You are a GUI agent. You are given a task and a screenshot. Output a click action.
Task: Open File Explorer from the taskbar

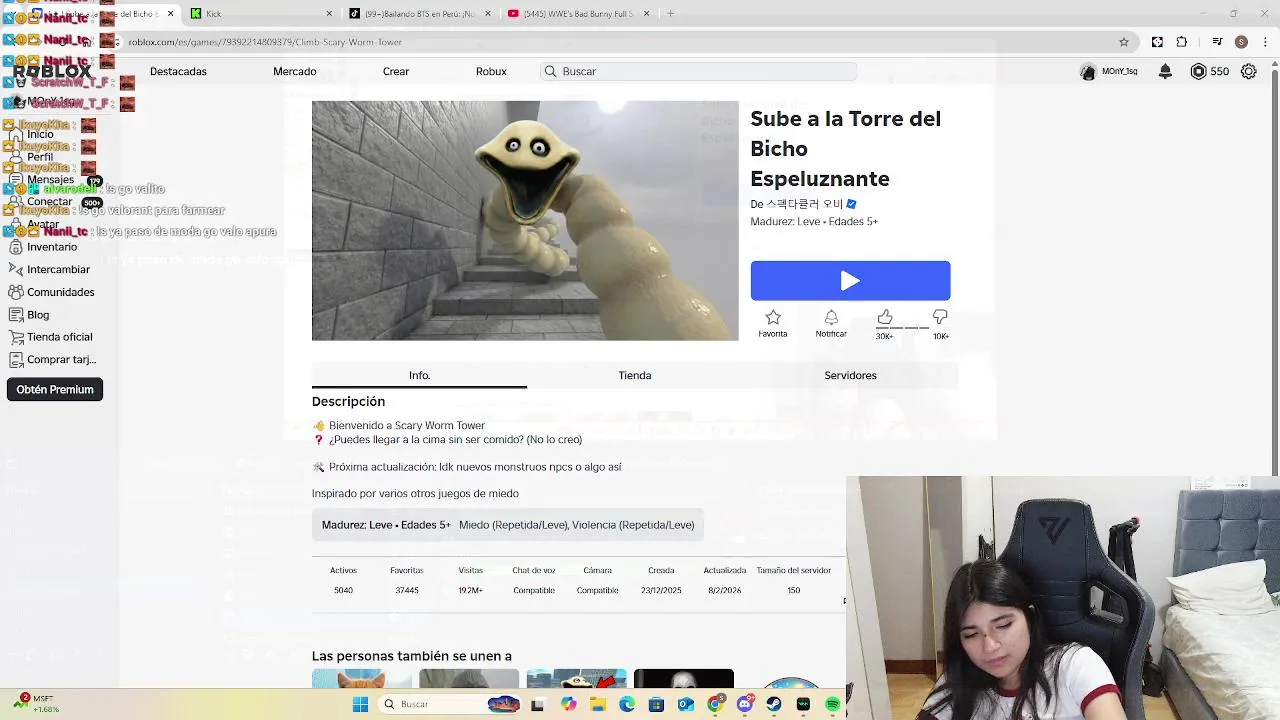(x=598, y=704)
